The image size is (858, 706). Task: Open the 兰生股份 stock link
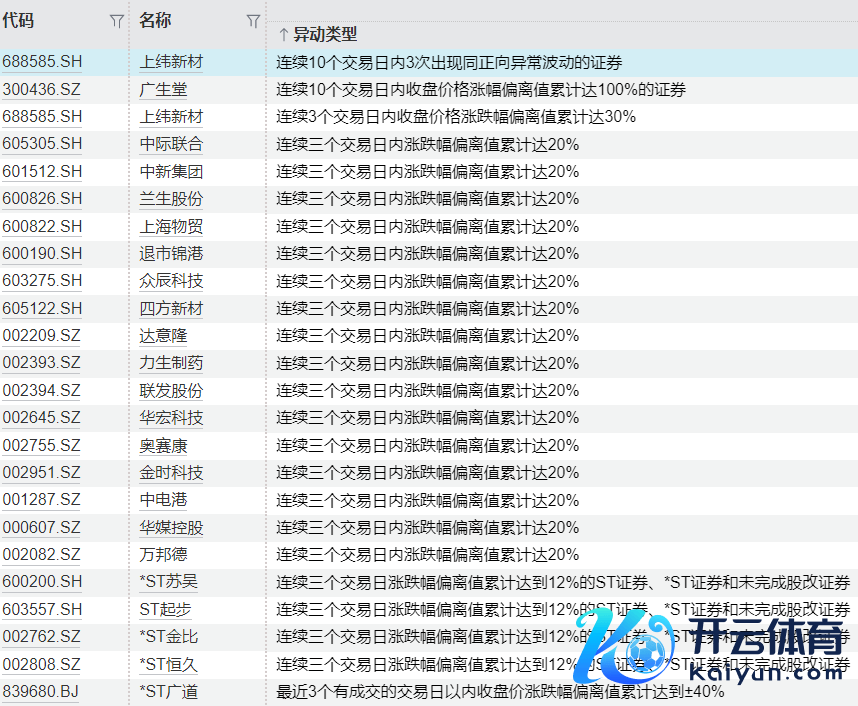coord(171,199)
